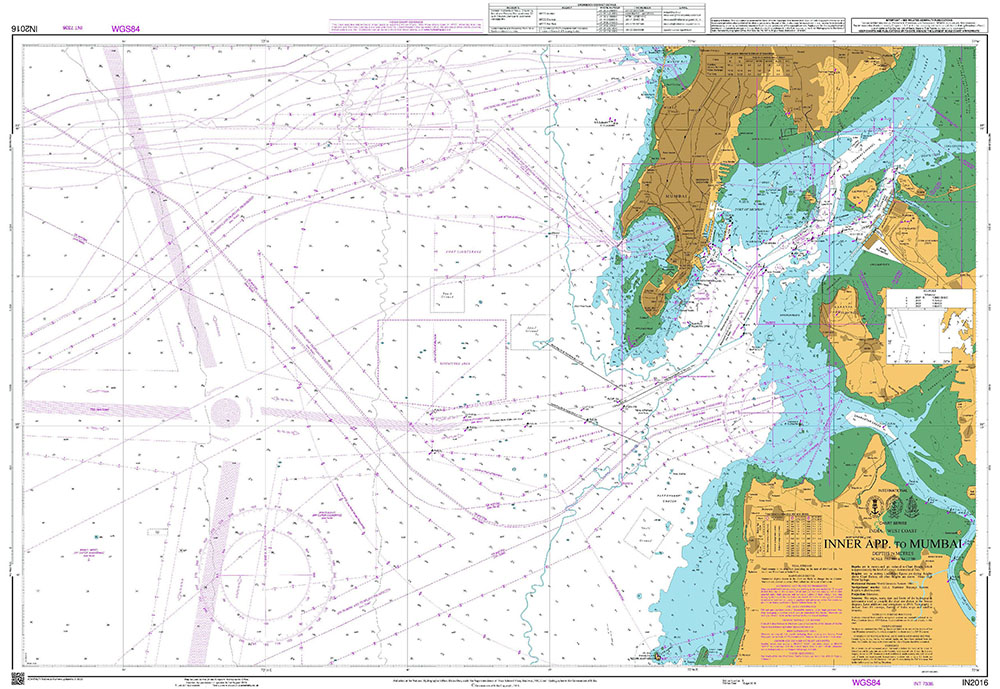Click the middle emblem seal above the title

pos(894,506)
